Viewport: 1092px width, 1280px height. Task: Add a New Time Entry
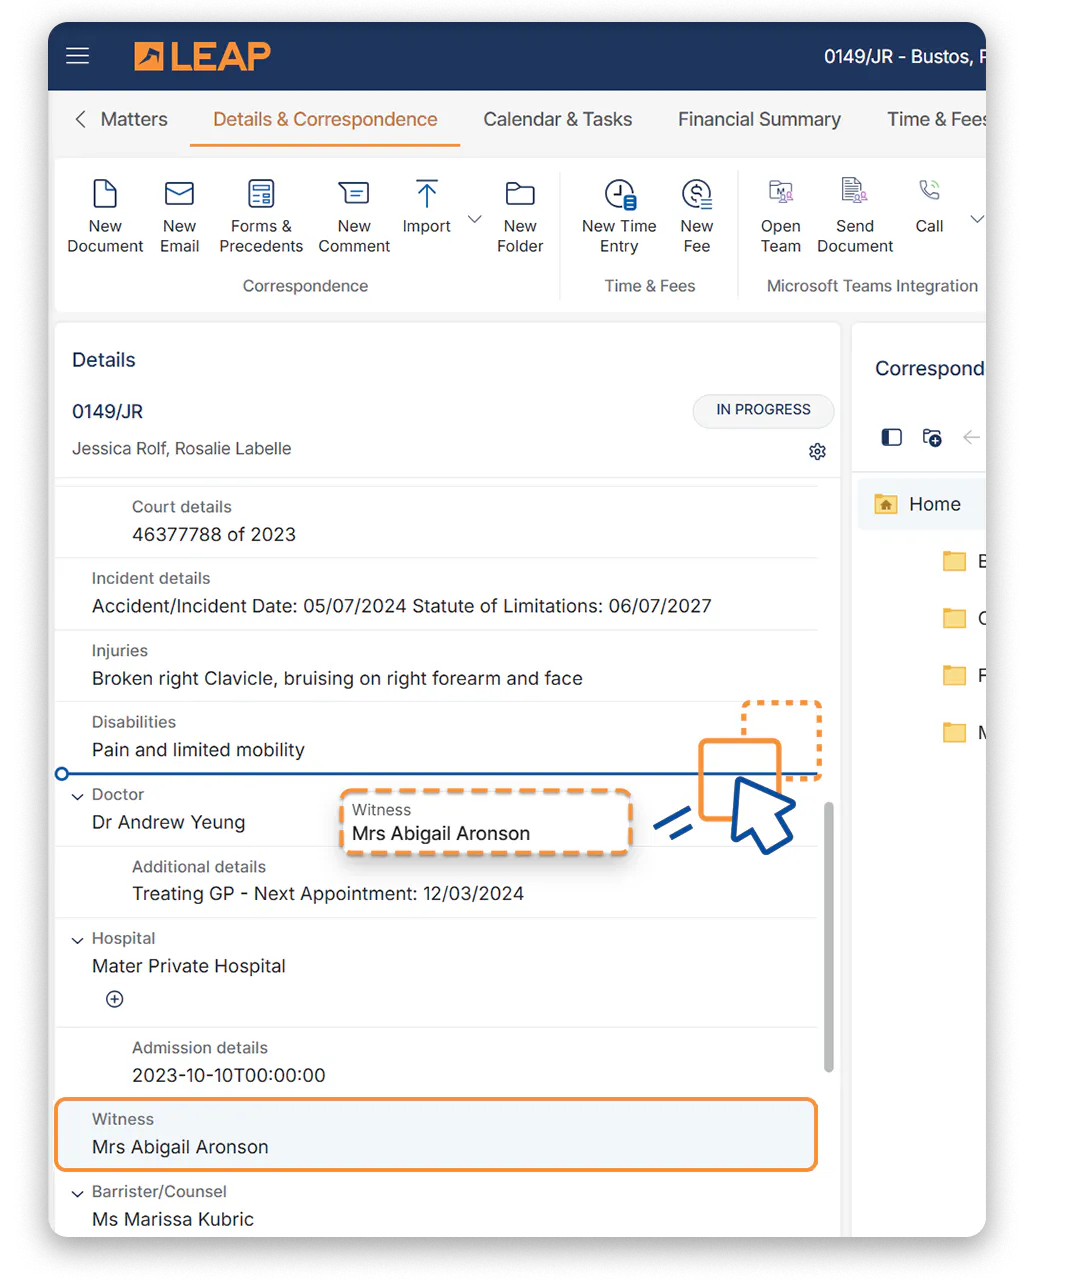[x=619, y=216]
